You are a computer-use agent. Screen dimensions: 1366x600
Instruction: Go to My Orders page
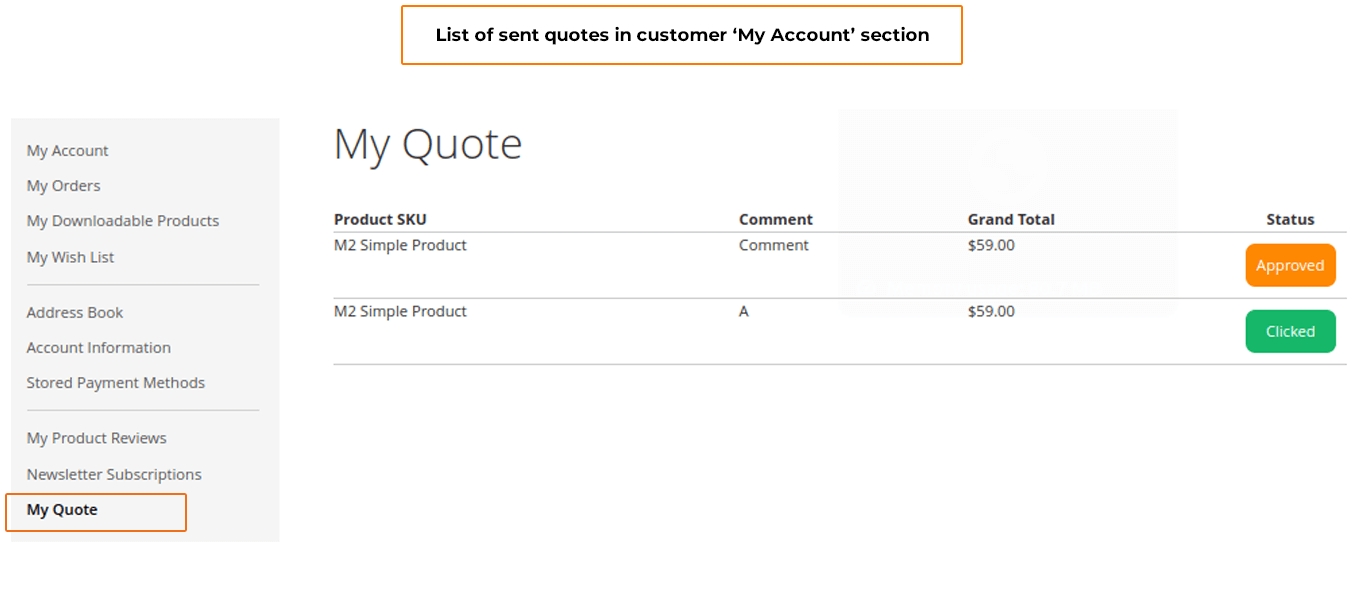[63, 186]
